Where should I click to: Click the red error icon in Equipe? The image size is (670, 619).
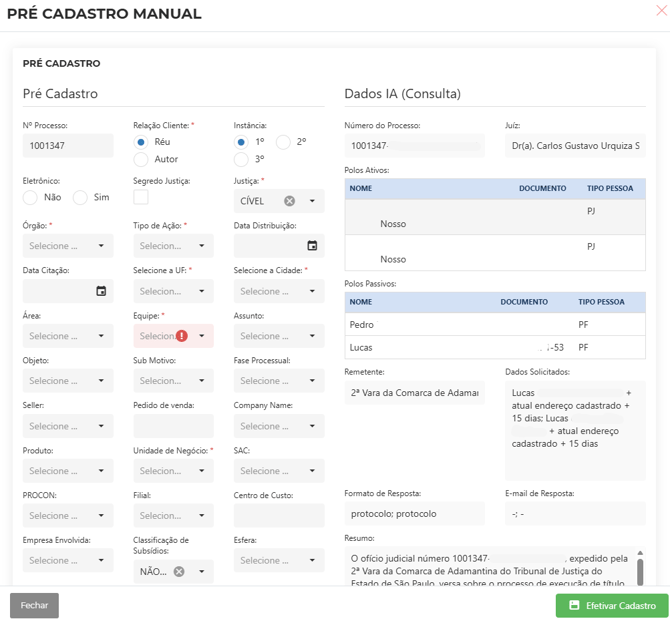tap(182, 336)
